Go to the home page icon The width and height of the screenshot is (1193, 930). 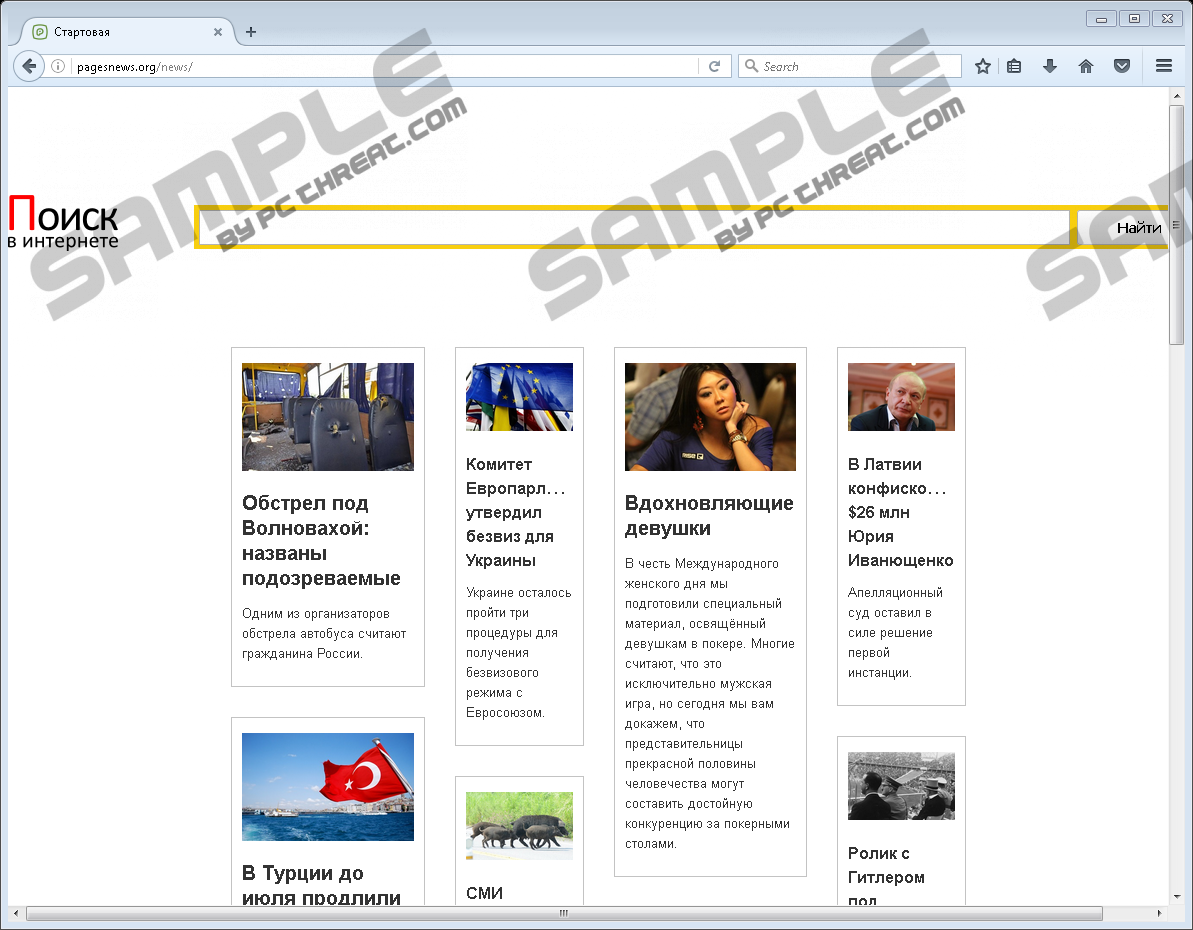coord(1085,66)
